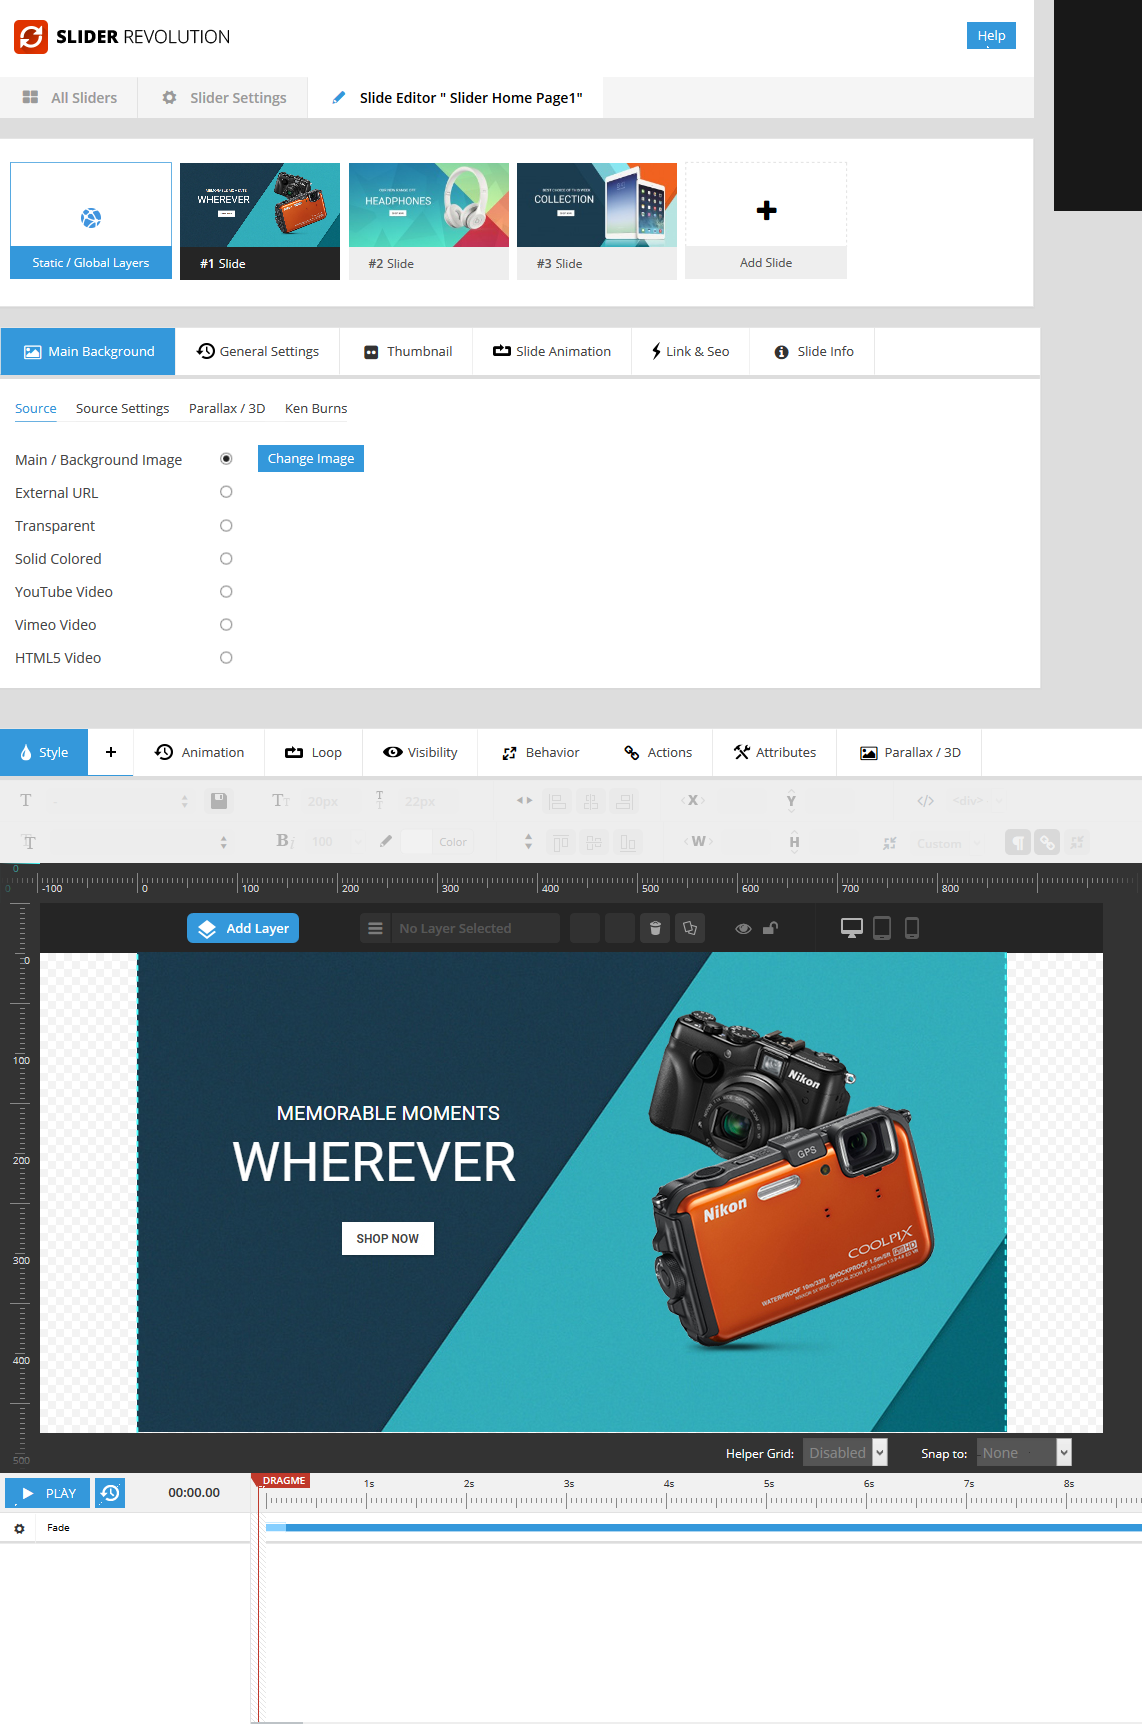
Task: Toggle the layer lock icon
Action: tap(770, 928)
